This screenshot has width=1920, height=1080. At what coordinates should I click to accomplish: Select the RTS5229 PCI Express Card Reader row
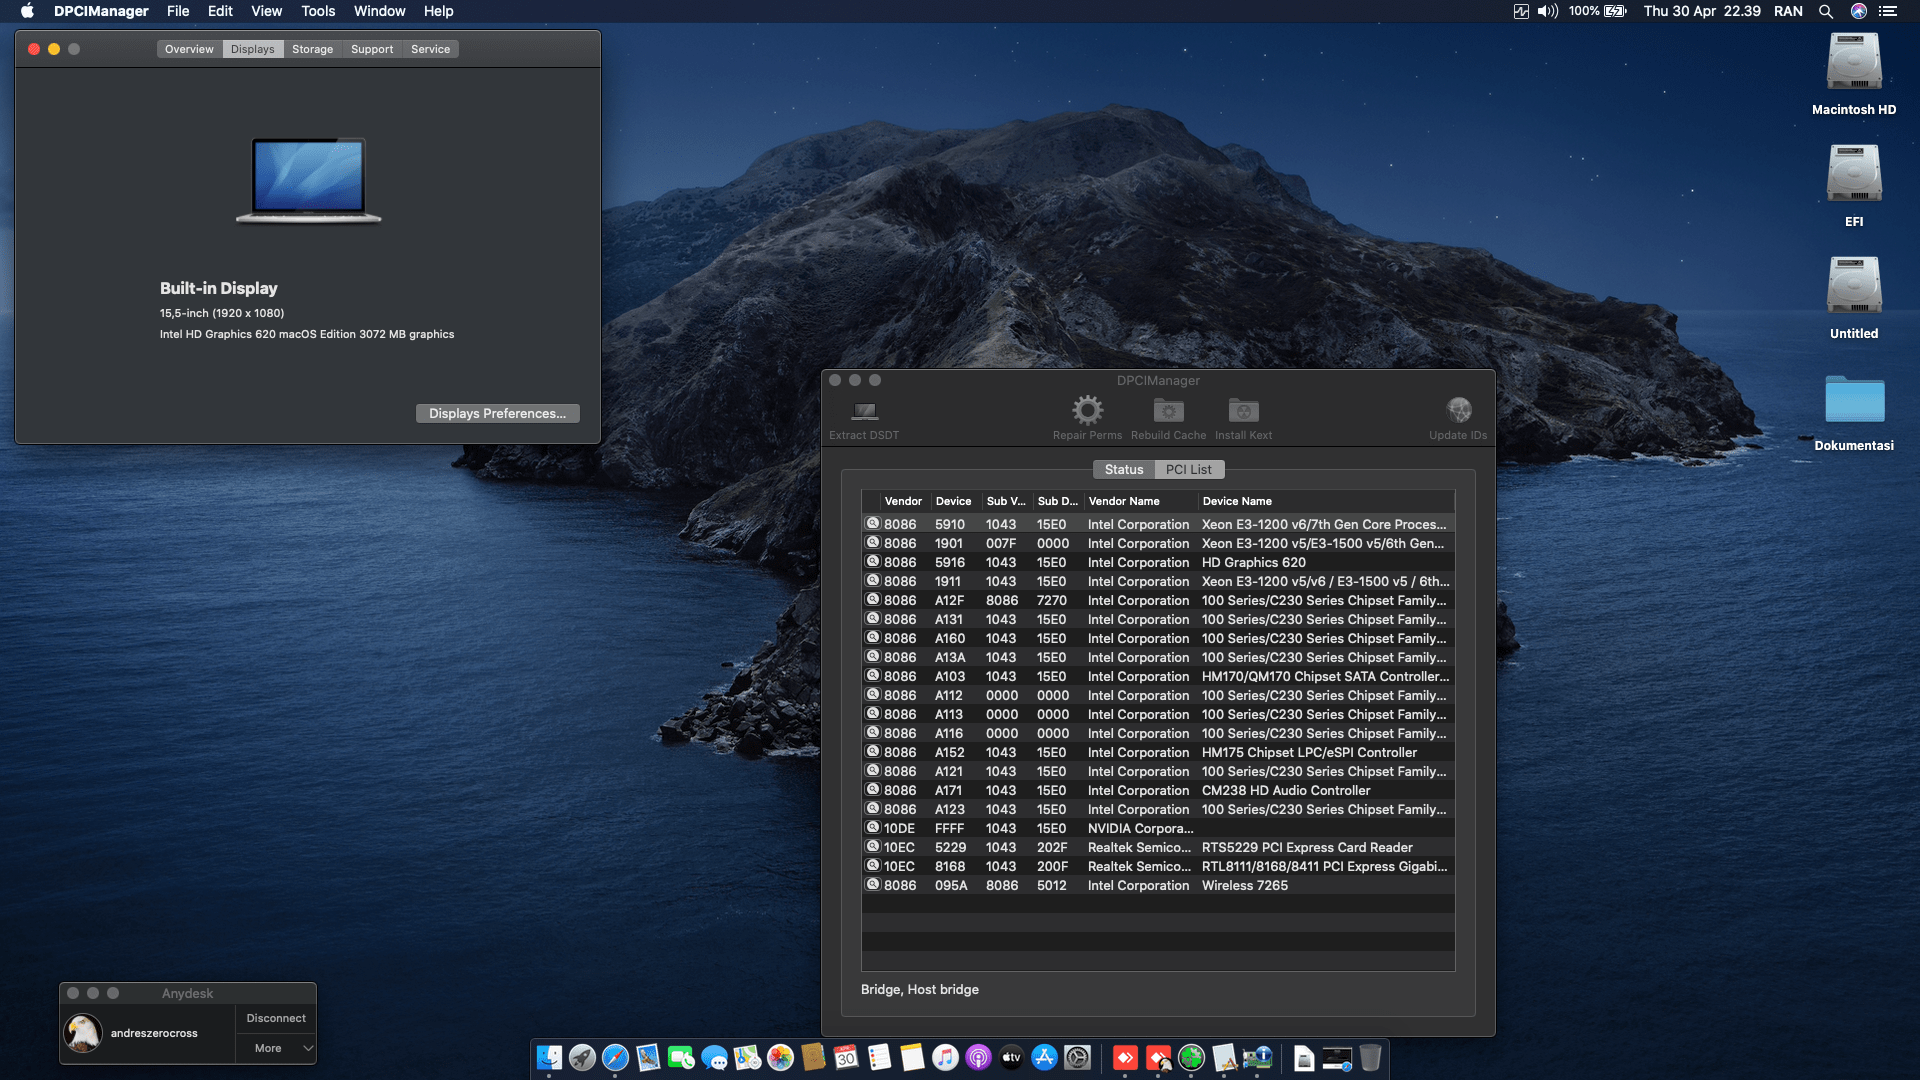click(x=1158, y=848)
